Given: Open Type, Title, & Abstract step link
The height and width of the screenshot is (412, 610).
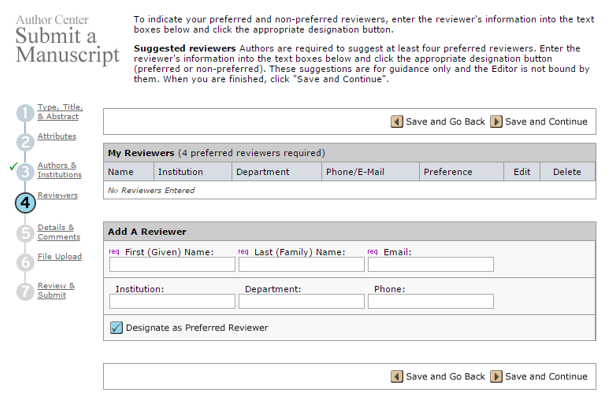Looking at the screenshot, I should click(60, 111).
